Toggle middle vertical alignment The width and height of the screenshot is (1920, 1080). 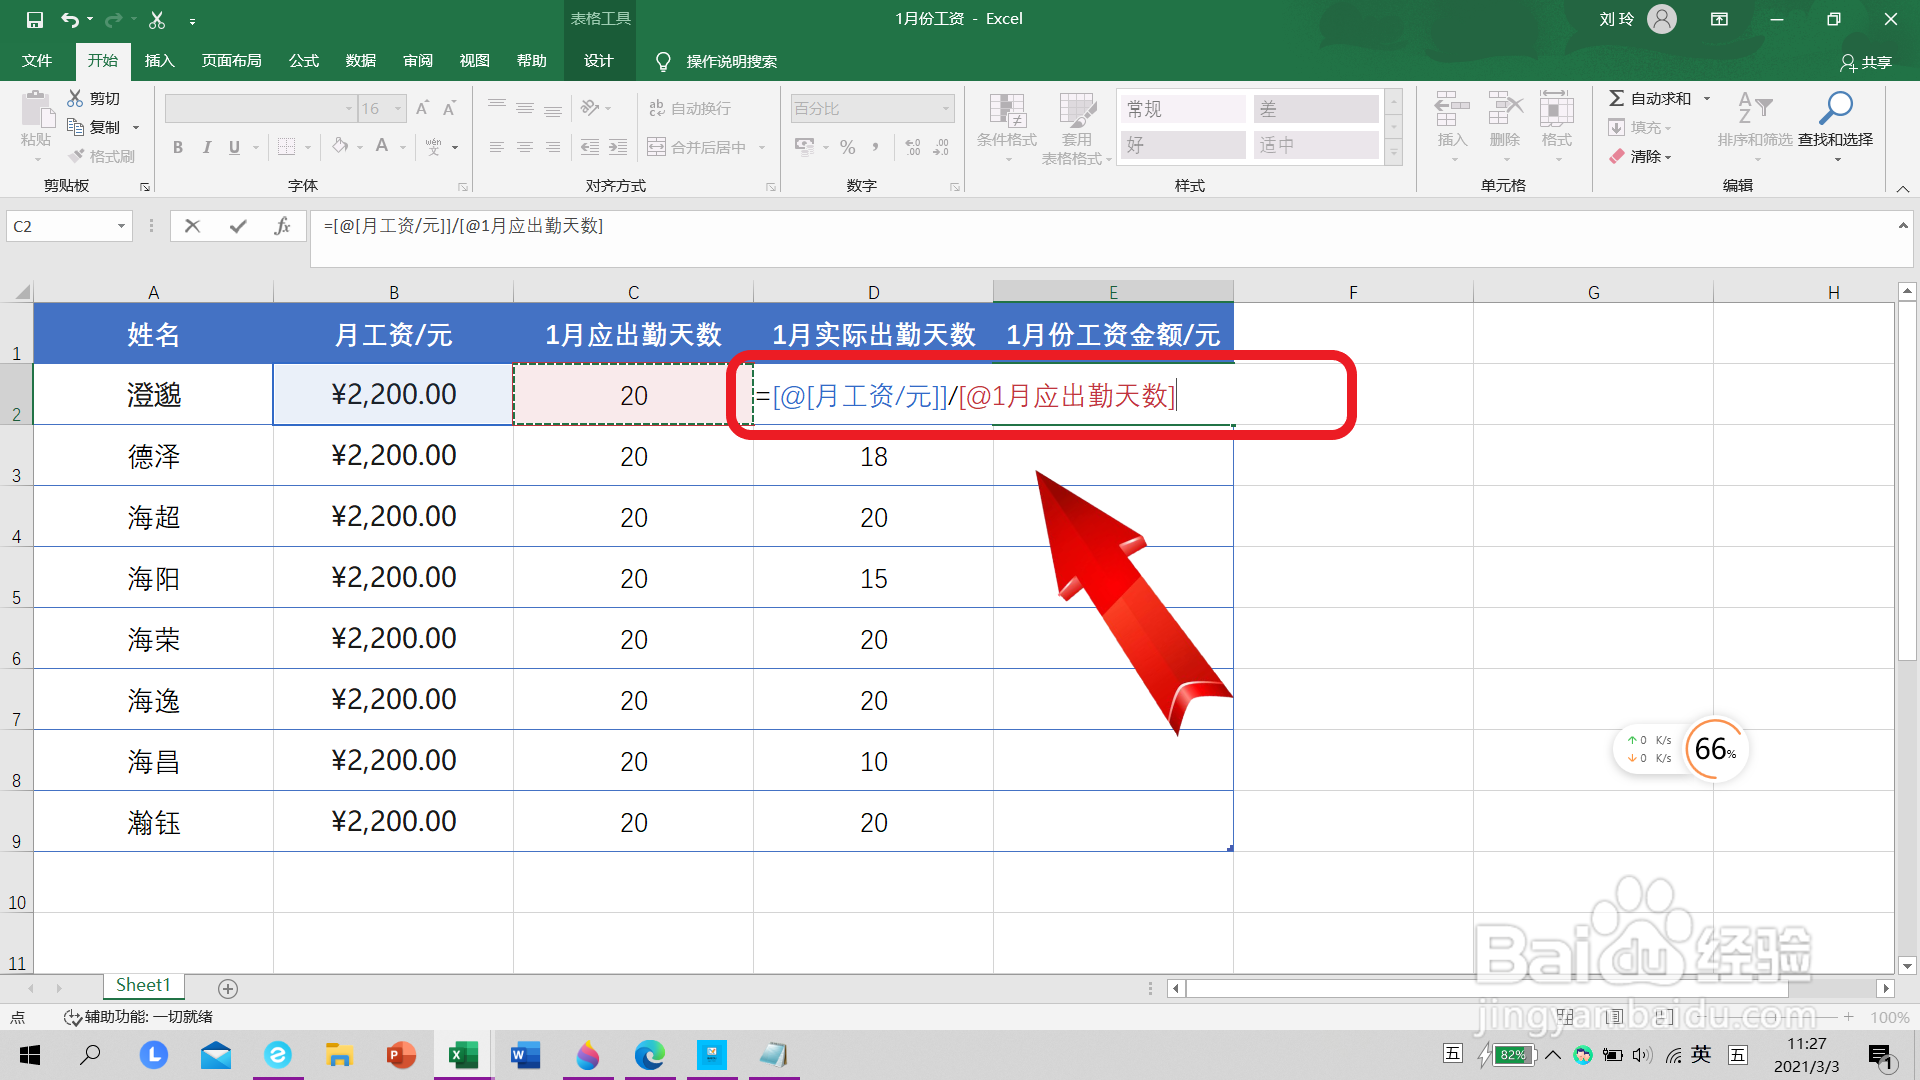[x=525, y=108]
